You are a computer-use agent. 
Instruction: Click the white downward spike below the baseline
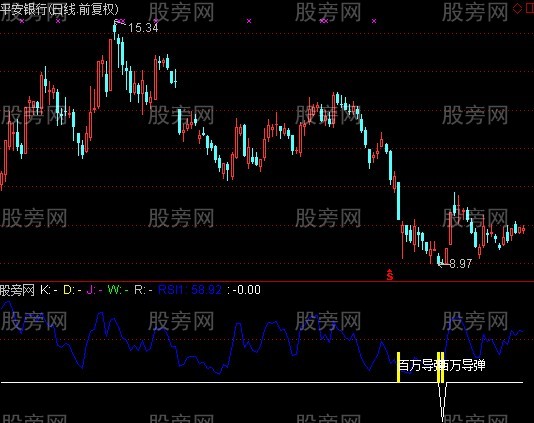tap(442, 402)
